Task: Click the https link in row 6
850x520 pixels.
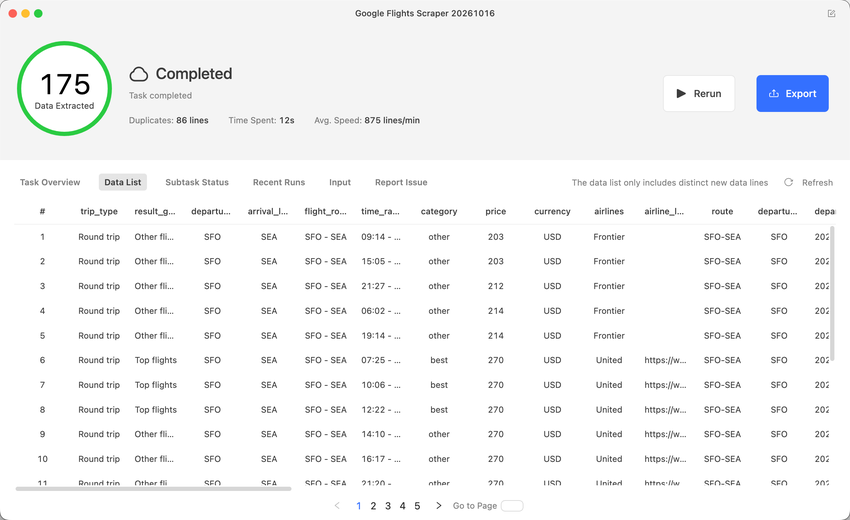Action: click(665, 360)
